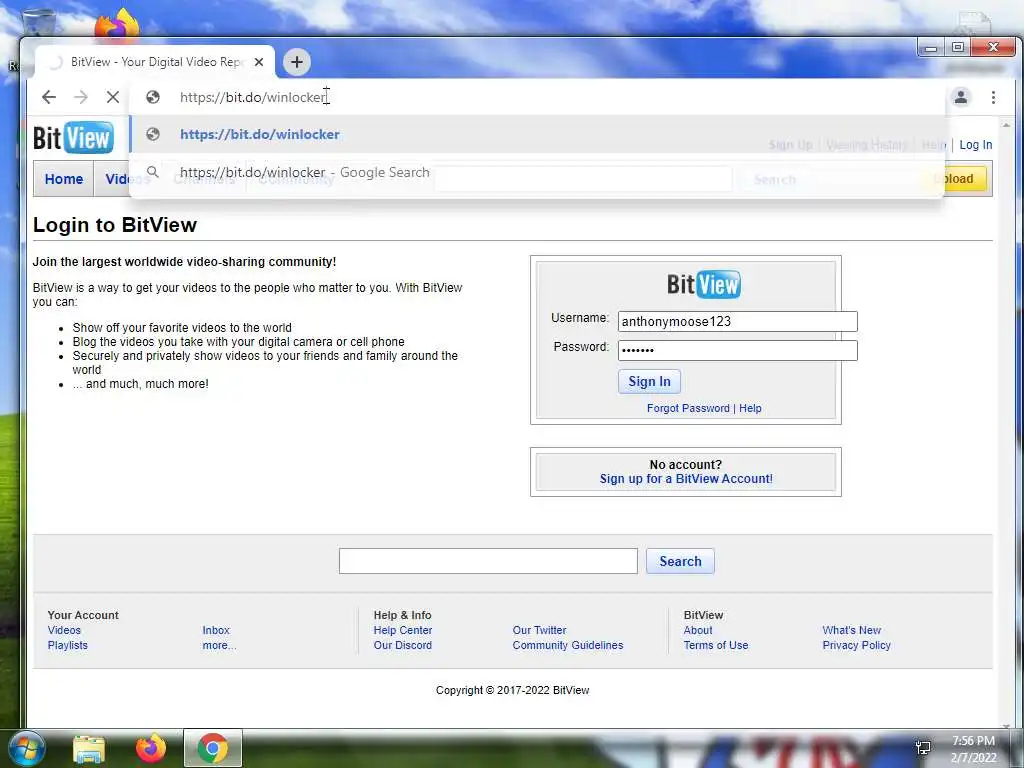Viewport: 1024px width, 768px height.
Task: Click the taskbar clock showing 7:56 PM
Action: 973,749
